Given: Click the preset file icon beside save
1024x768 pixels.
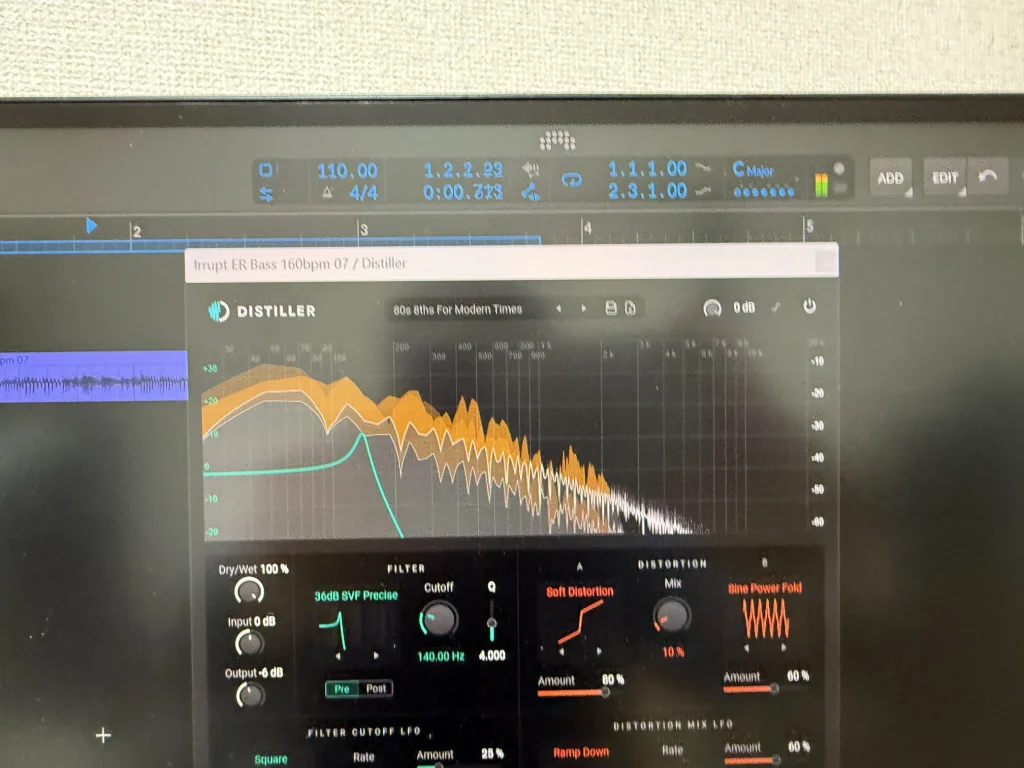Looking at the screenshot, I should pyautogui.click(x=630, y=308).
